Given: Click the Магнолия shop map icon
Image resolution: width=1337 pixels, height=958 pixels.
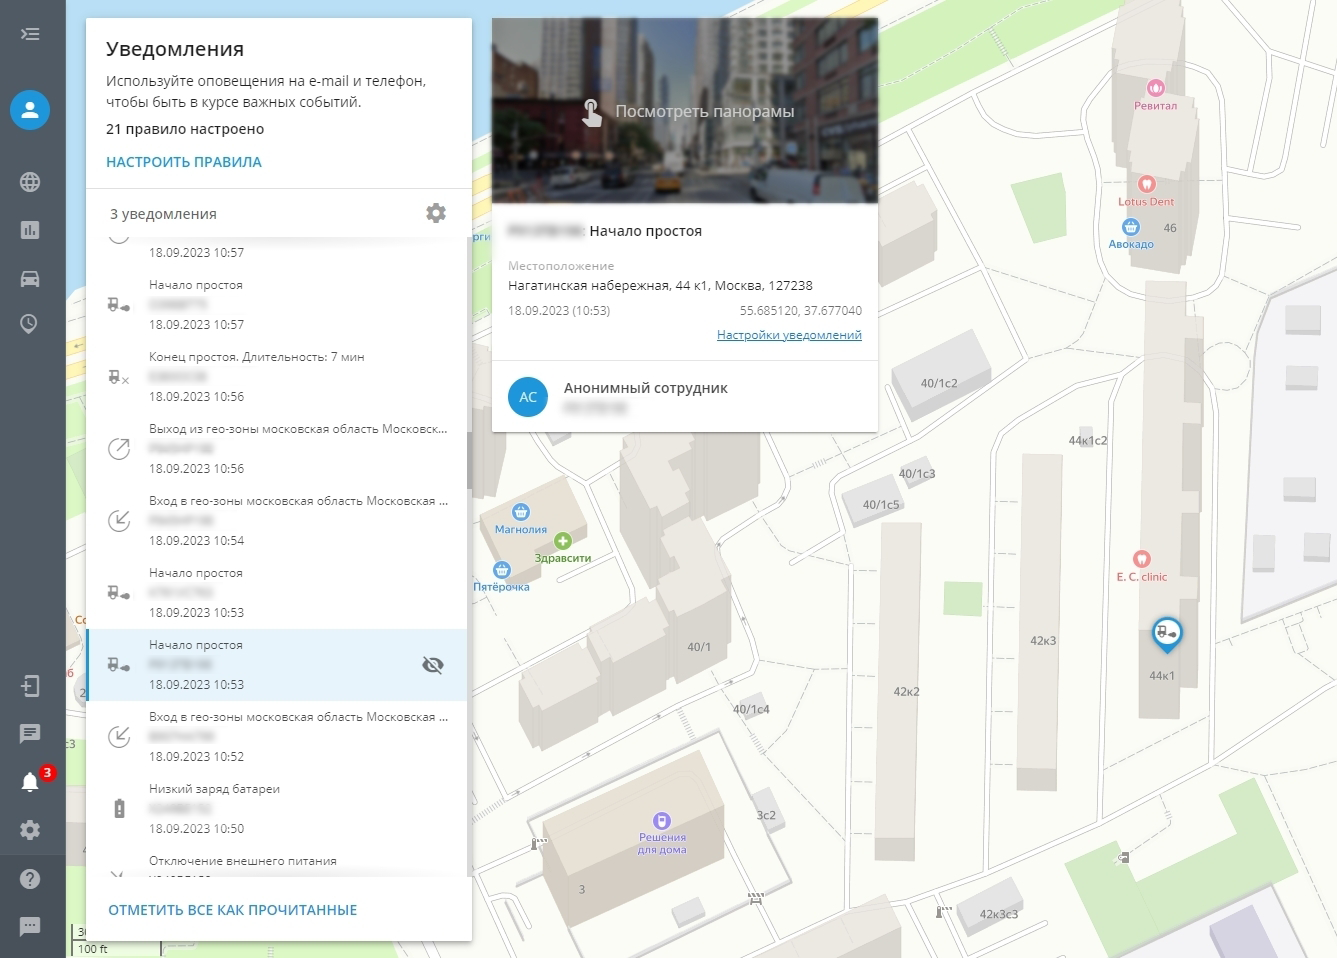Looking at the screenshot, I should (521, 512).
